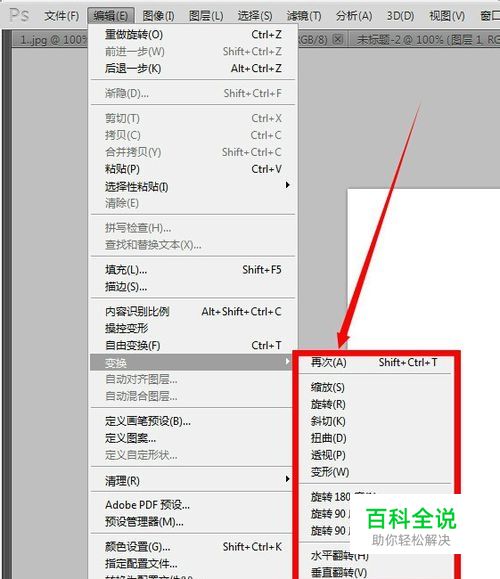
Task: Select 变形(W) warp transform
Action: coord(375,472)
